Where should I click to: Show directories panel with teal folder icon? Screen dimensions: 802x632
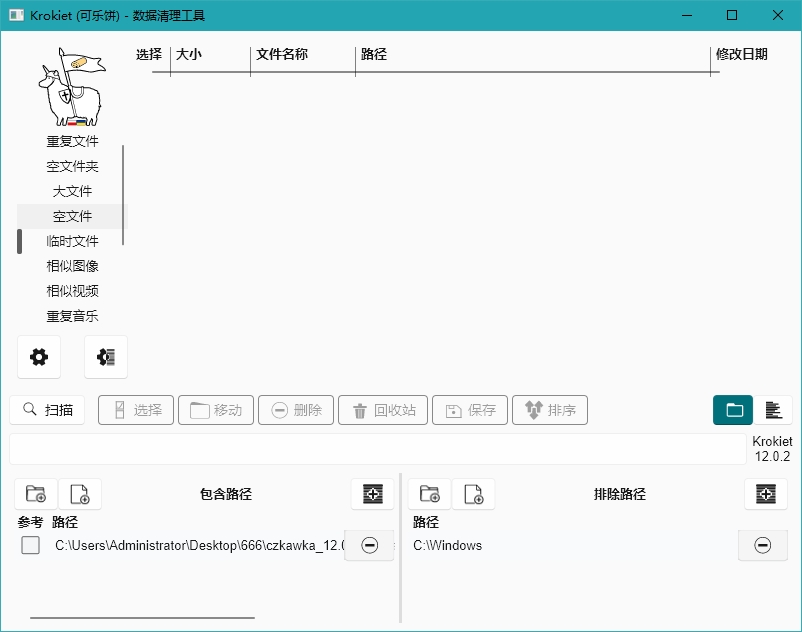732,410
